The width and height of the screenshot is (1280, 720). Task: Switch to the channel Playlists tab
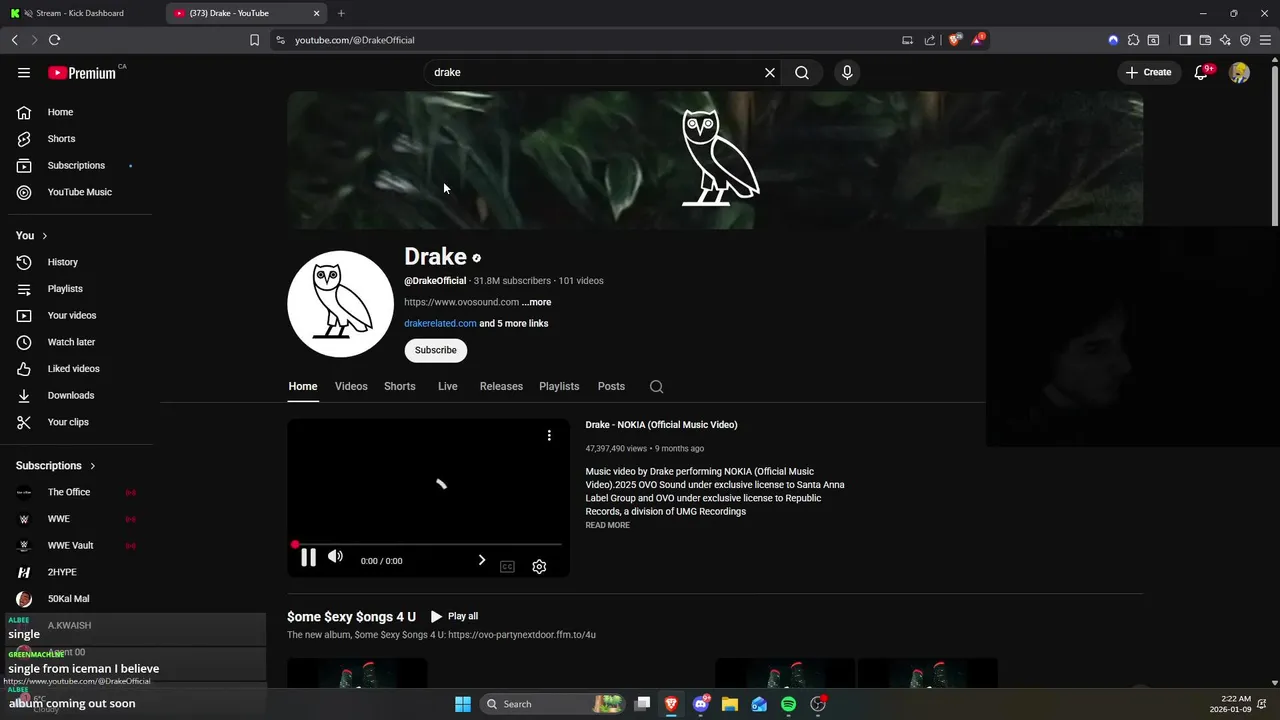point(559,387)
